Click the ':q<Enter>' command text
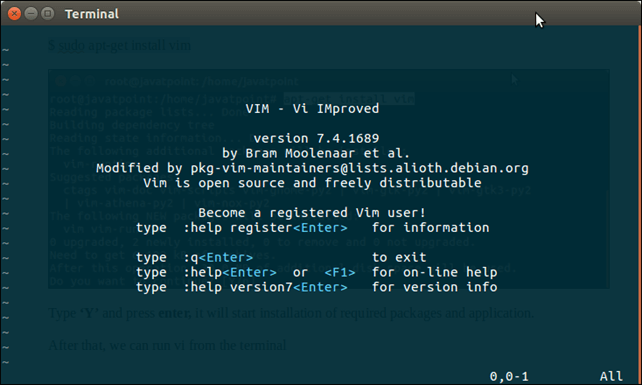This screenshot has height=385, width=642. [218, 258]
